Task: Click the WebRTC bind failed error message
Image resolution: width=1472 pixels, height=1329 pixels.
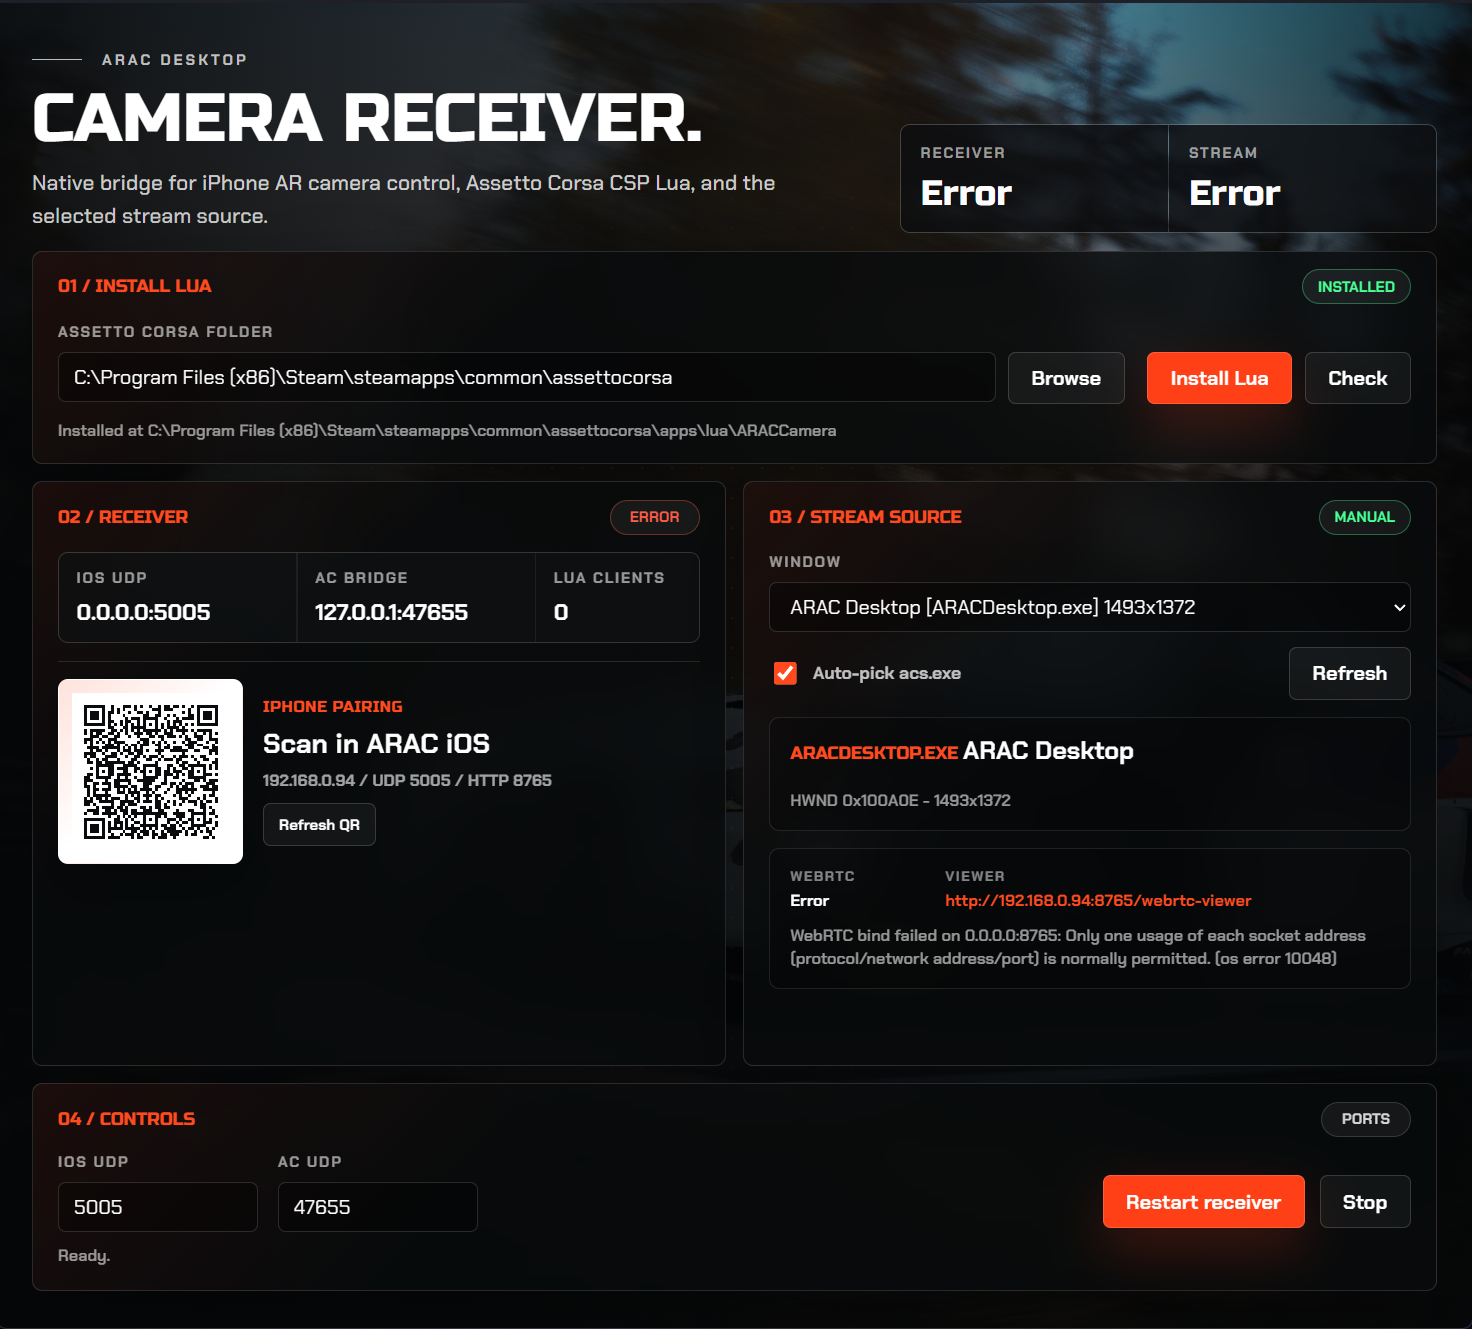Action: (1078, 947)
